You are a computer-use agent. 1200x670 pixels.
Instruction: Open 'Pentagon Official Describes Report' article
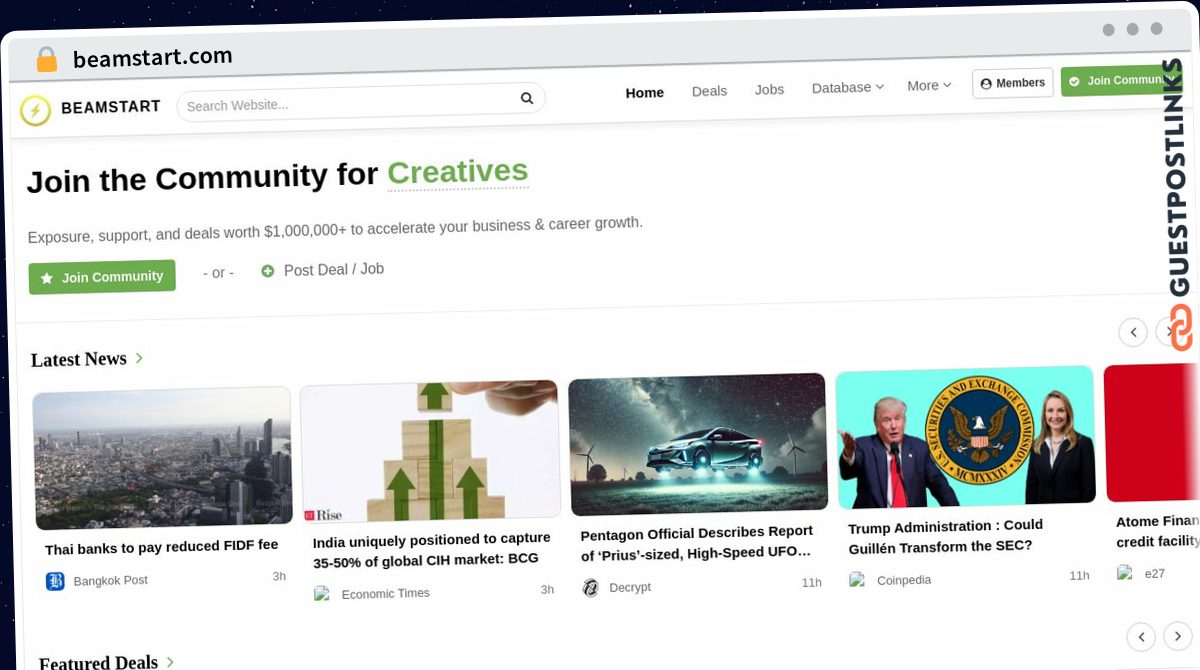[697, 542]
